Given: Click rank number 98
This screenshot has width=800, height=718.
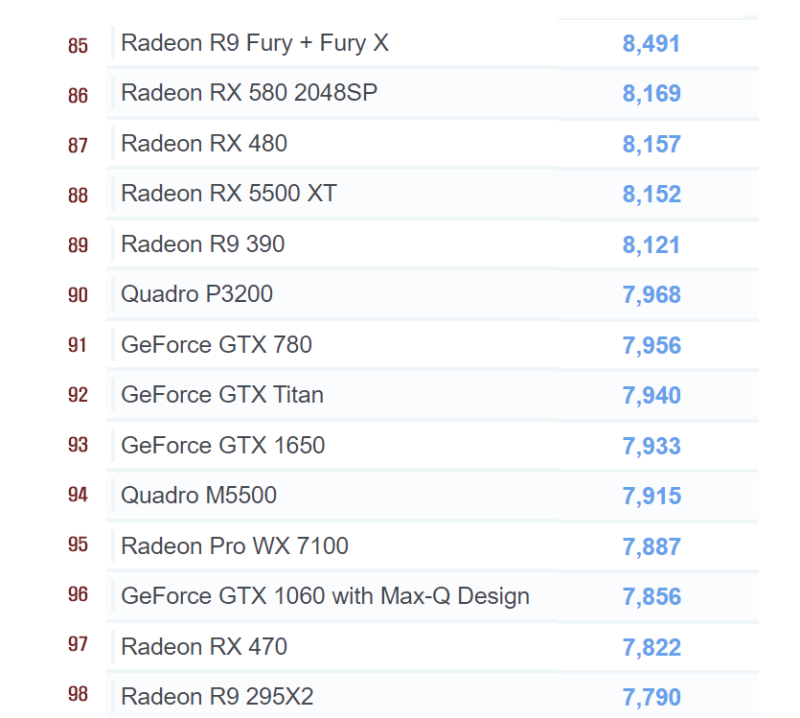Looking at the screenshot, I should coord(78,694).
